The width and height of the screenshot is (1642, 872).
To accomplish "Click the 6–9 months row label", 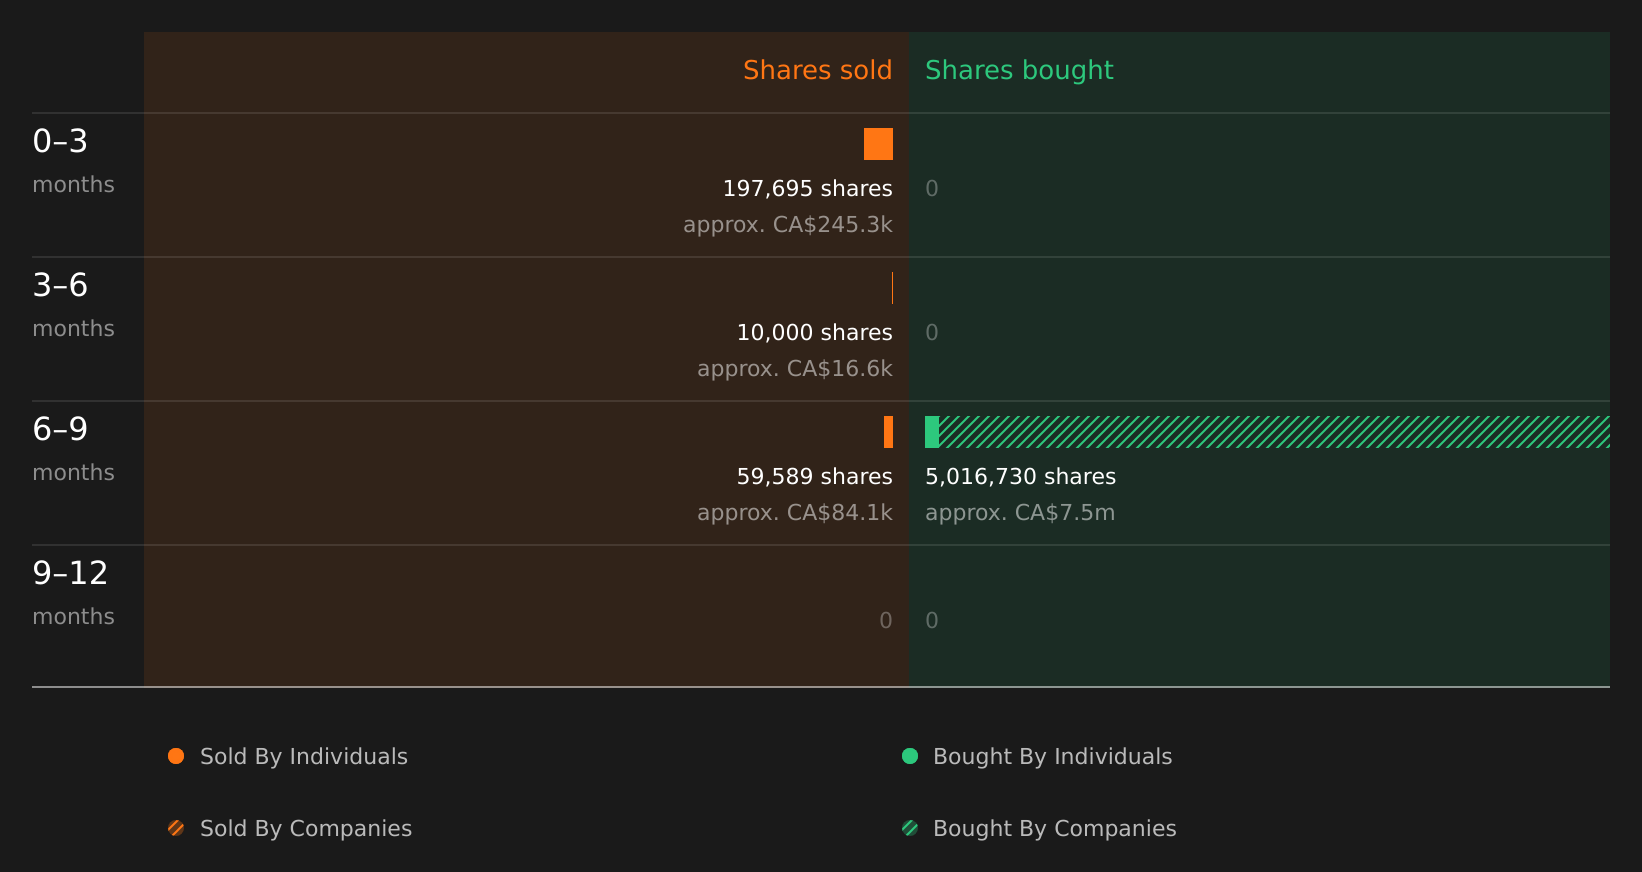I will coord(73,449).
